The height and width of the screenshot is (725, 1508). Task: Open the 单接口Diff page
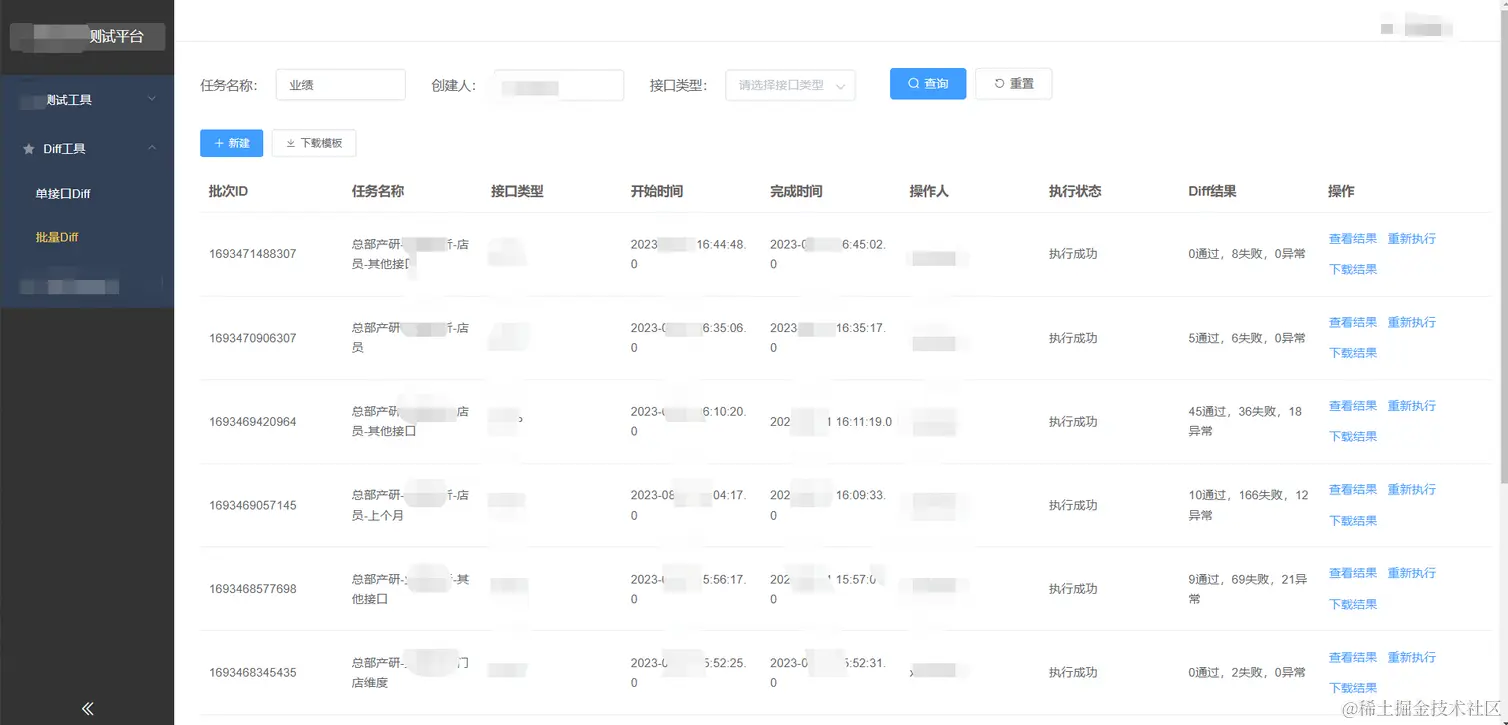click(63, 194)
